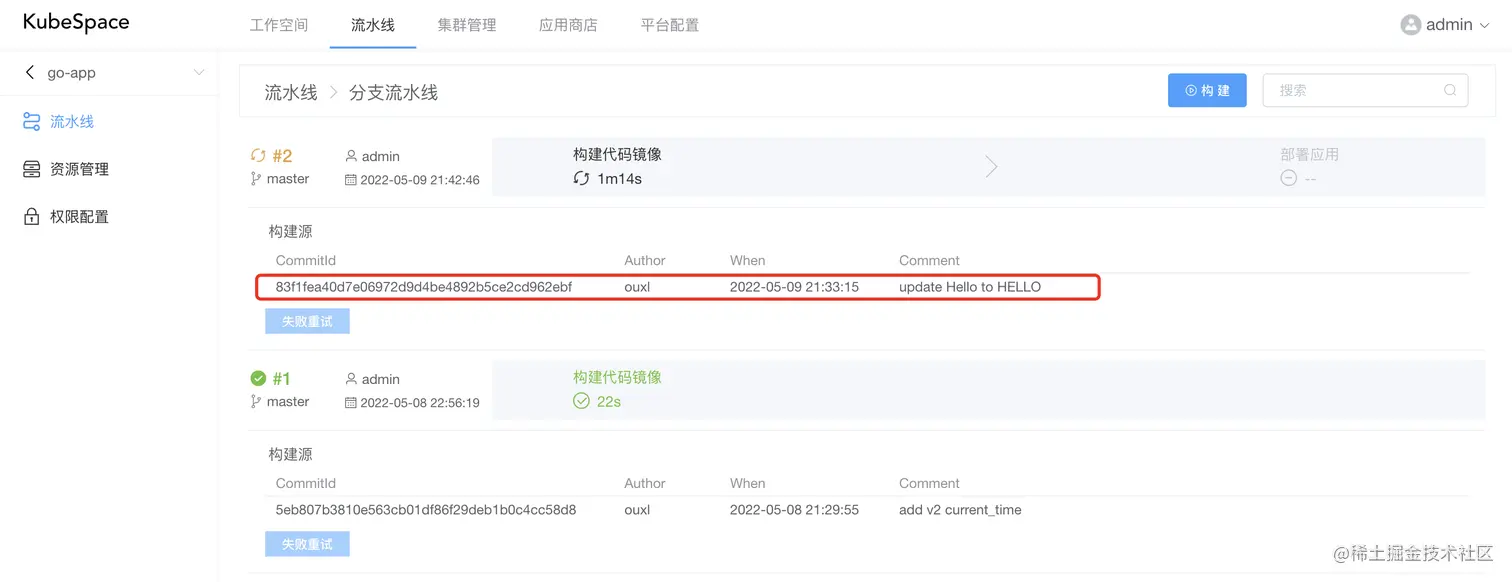This screenshot has height=582, width=1512.
Task: Click the 流水线 sidebar icon
Action: [32, 121]
